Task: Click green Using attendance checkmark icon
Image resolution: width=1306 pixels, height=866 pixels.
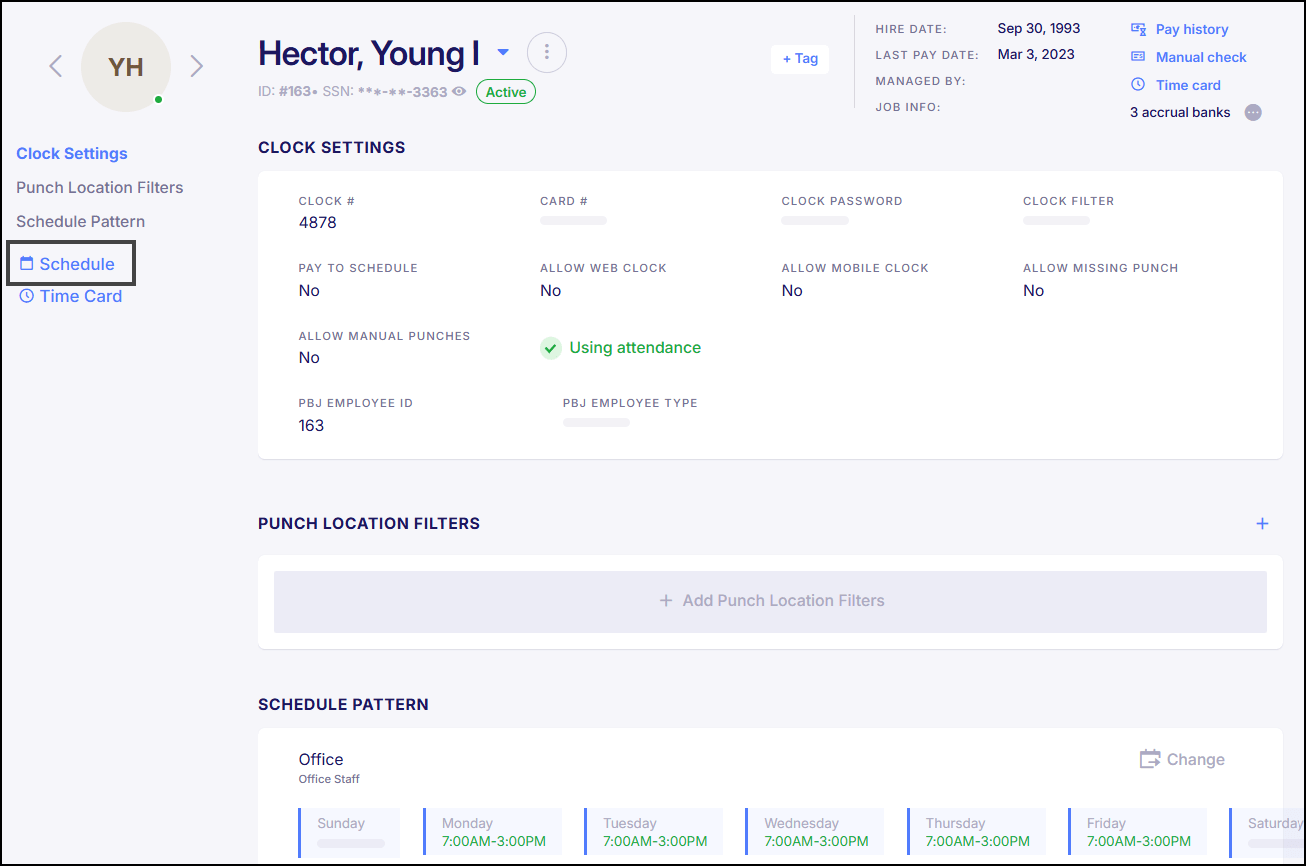Action: coord(551,348)
